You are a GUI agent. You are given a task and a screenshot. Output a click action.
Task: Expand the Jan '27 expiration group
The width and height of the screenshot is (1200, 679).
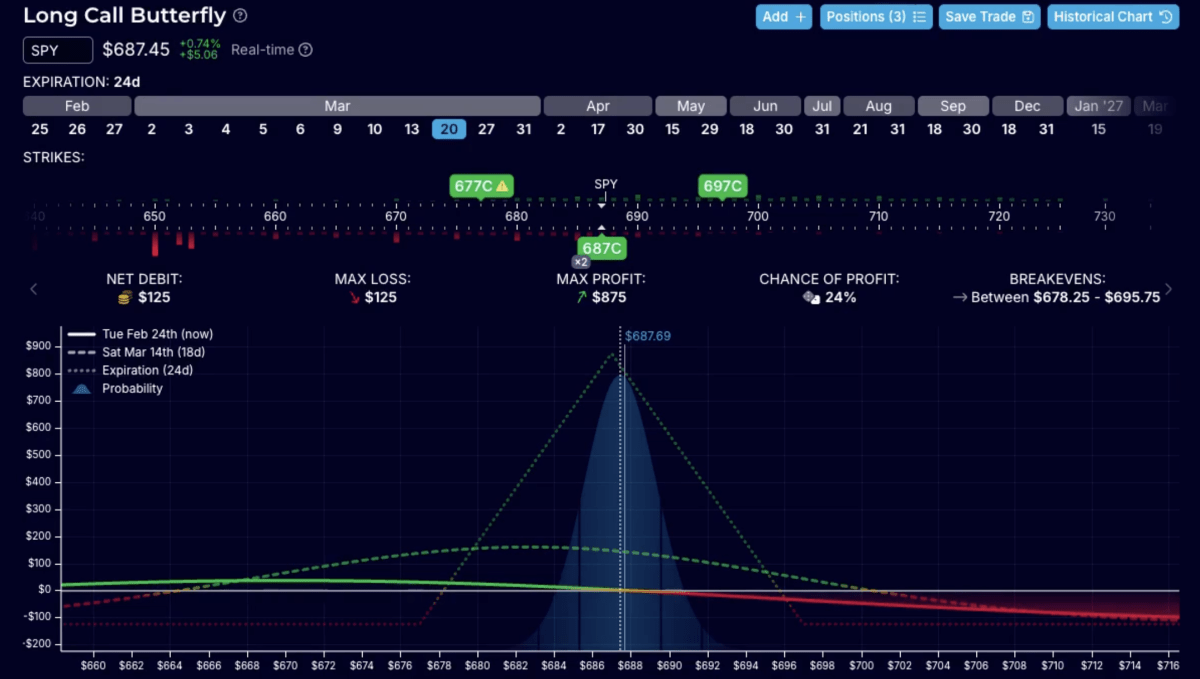1098,105
